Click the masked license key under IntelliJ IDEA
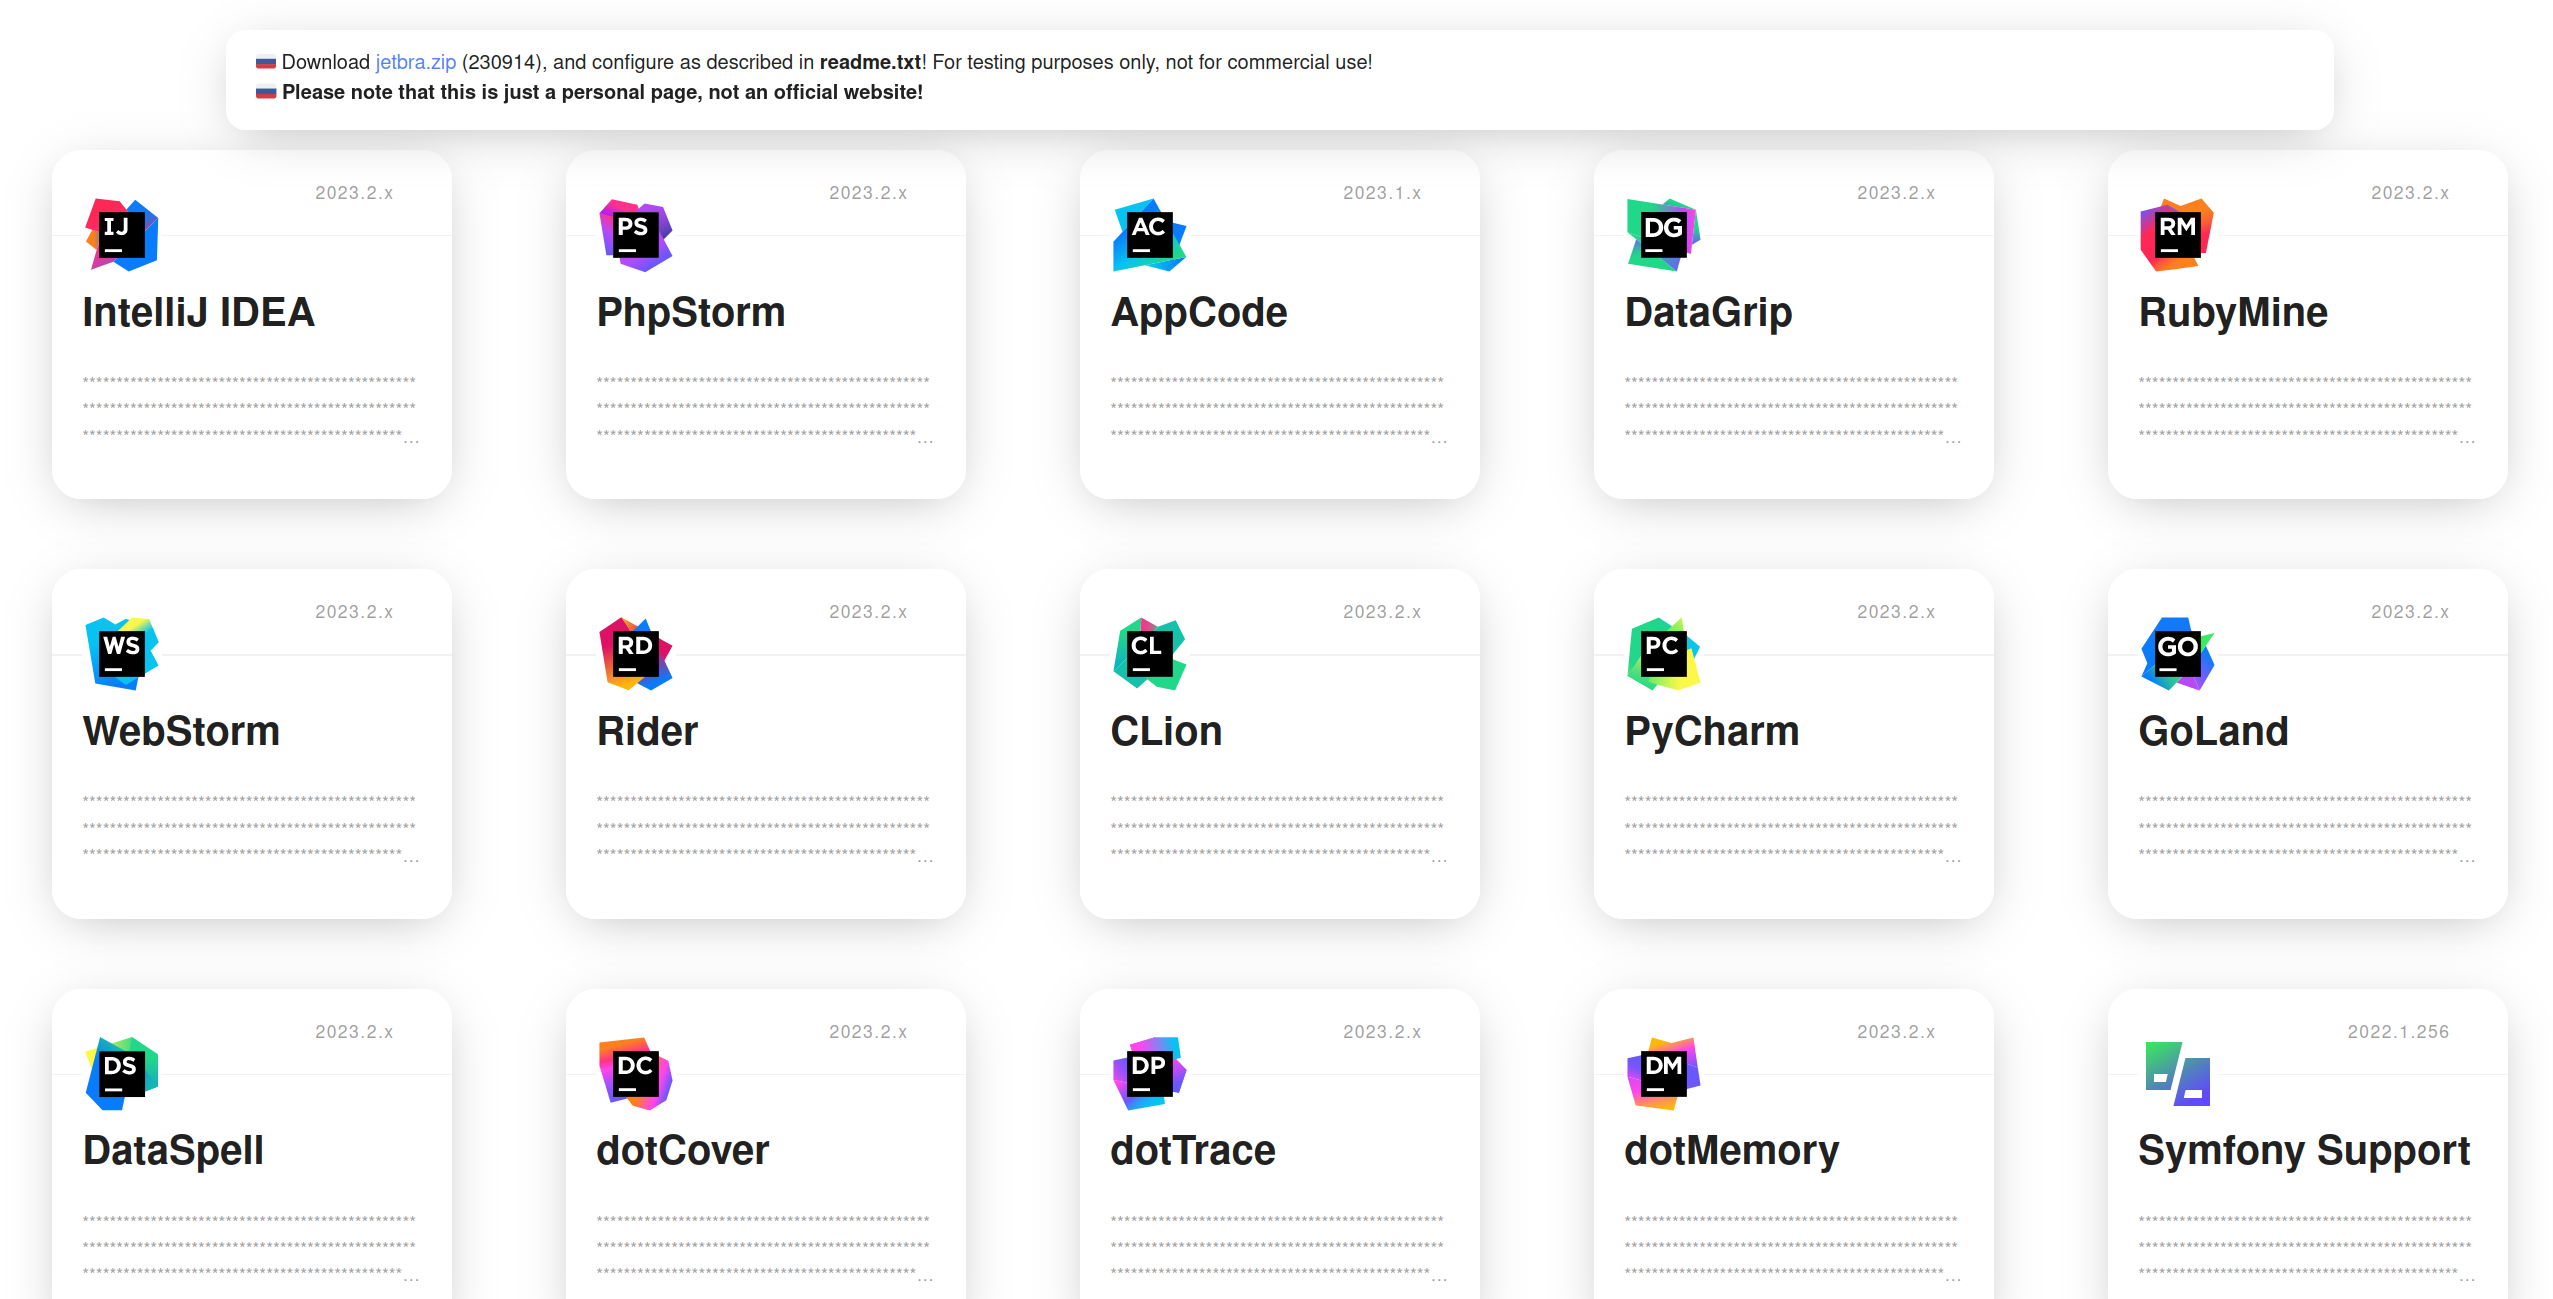2553x1299 pixels. [249, 407]
